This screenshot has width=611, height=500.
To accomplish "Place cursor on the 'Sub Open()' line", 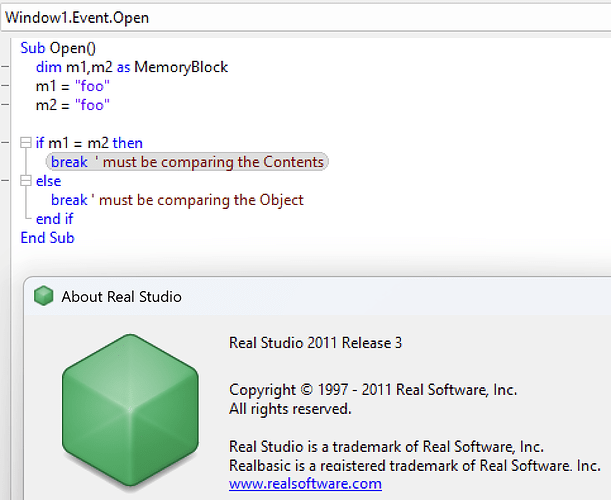I will click(59, 48).
